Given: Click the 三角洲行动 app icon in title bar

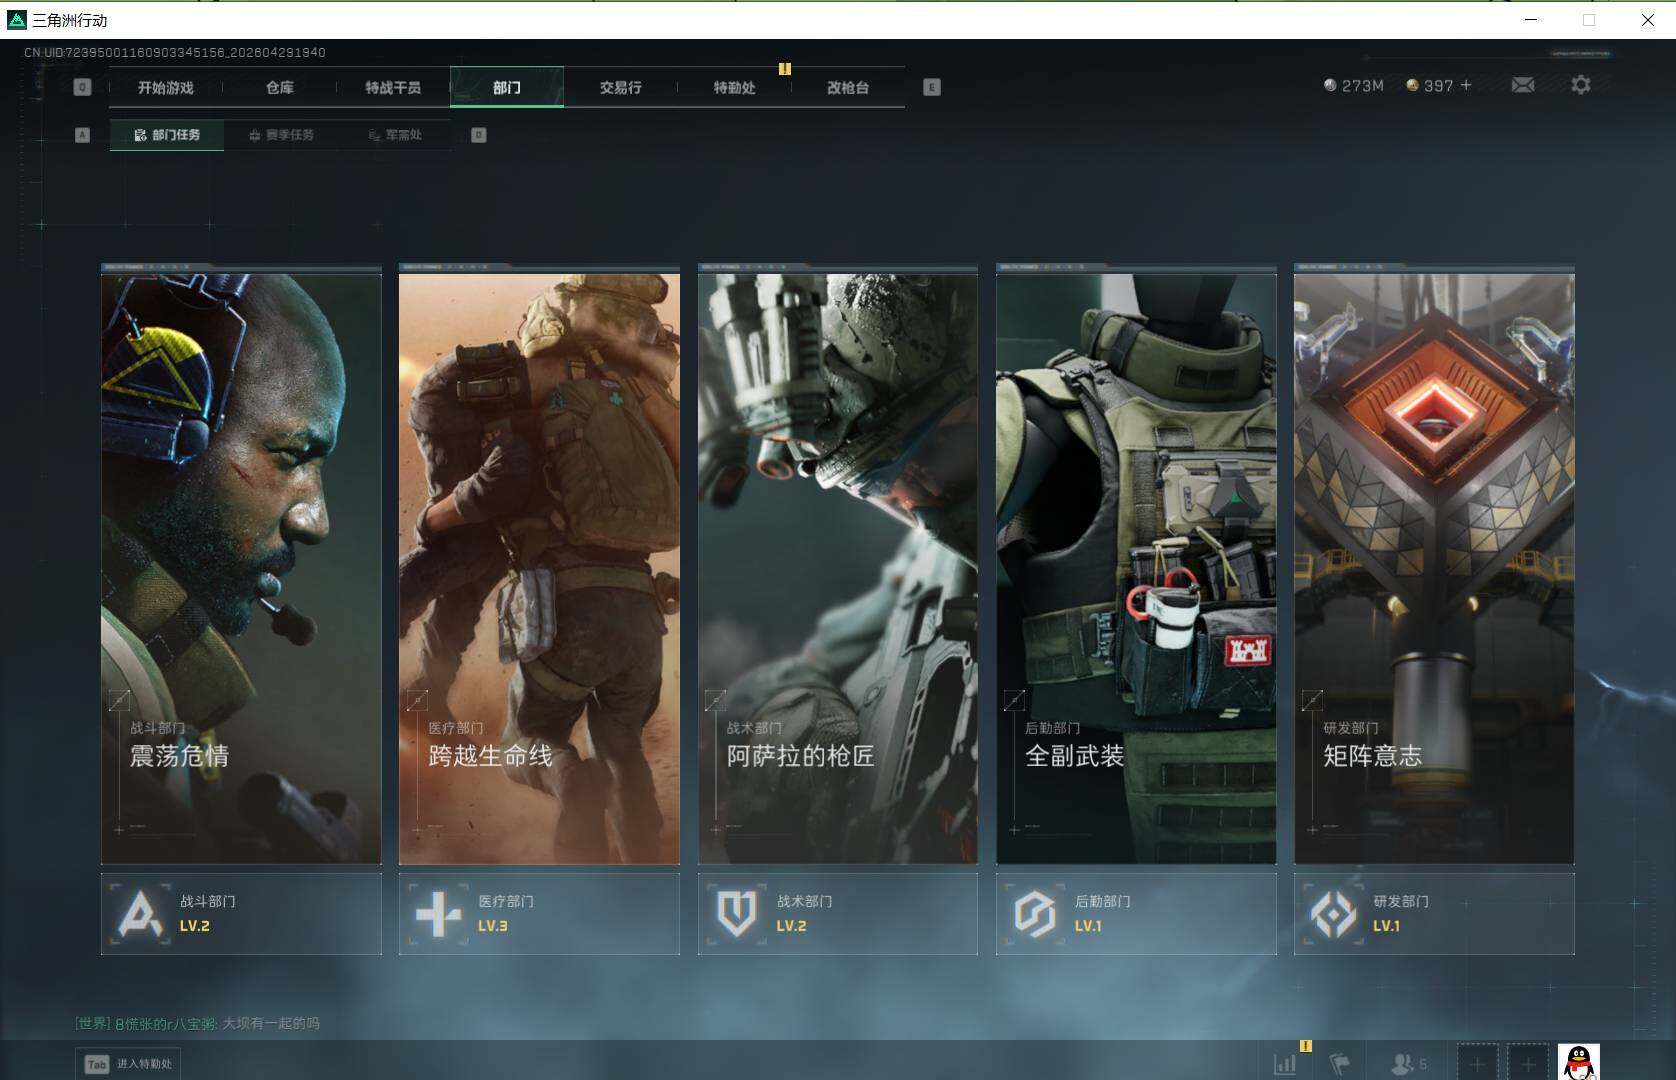Looking at the screenshot, I should 17,20.
